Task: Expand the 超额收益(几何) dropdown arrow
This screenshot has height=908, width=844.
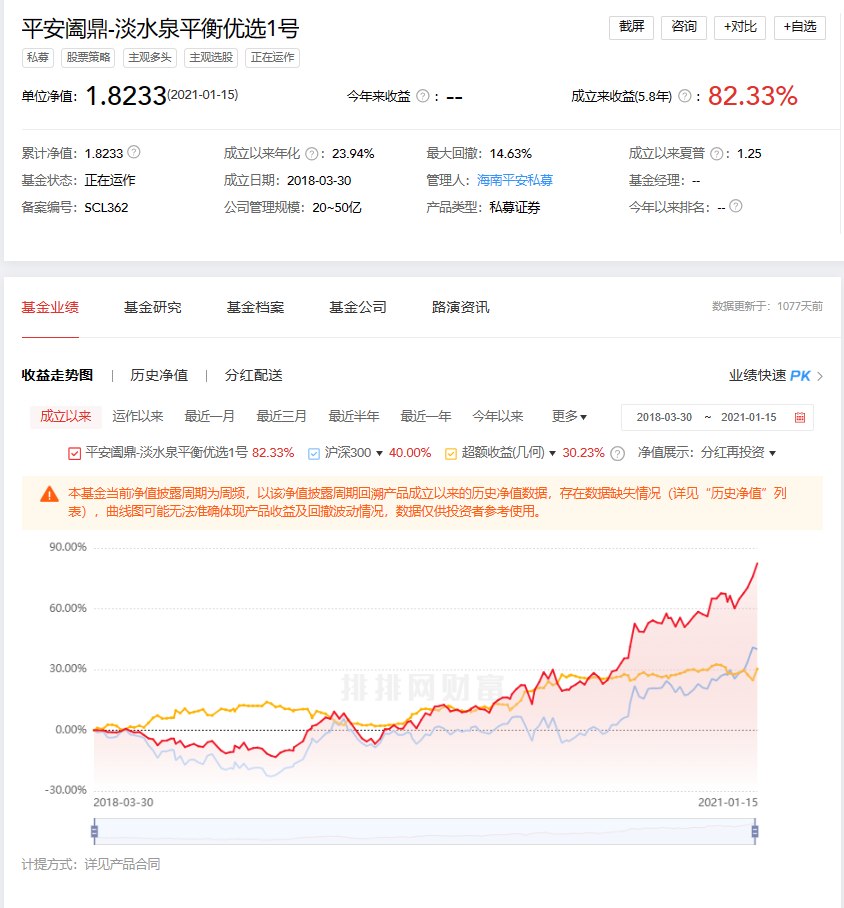Action: click(552, 453)
